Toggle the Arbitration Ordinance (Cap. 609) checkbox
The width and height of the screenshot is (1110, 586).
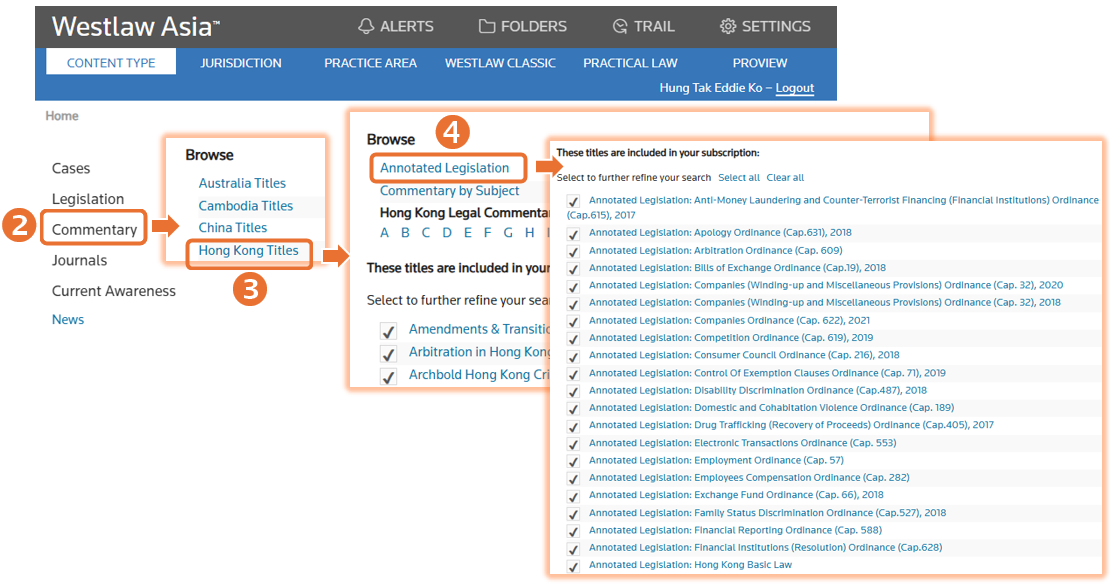pos(573,251)
